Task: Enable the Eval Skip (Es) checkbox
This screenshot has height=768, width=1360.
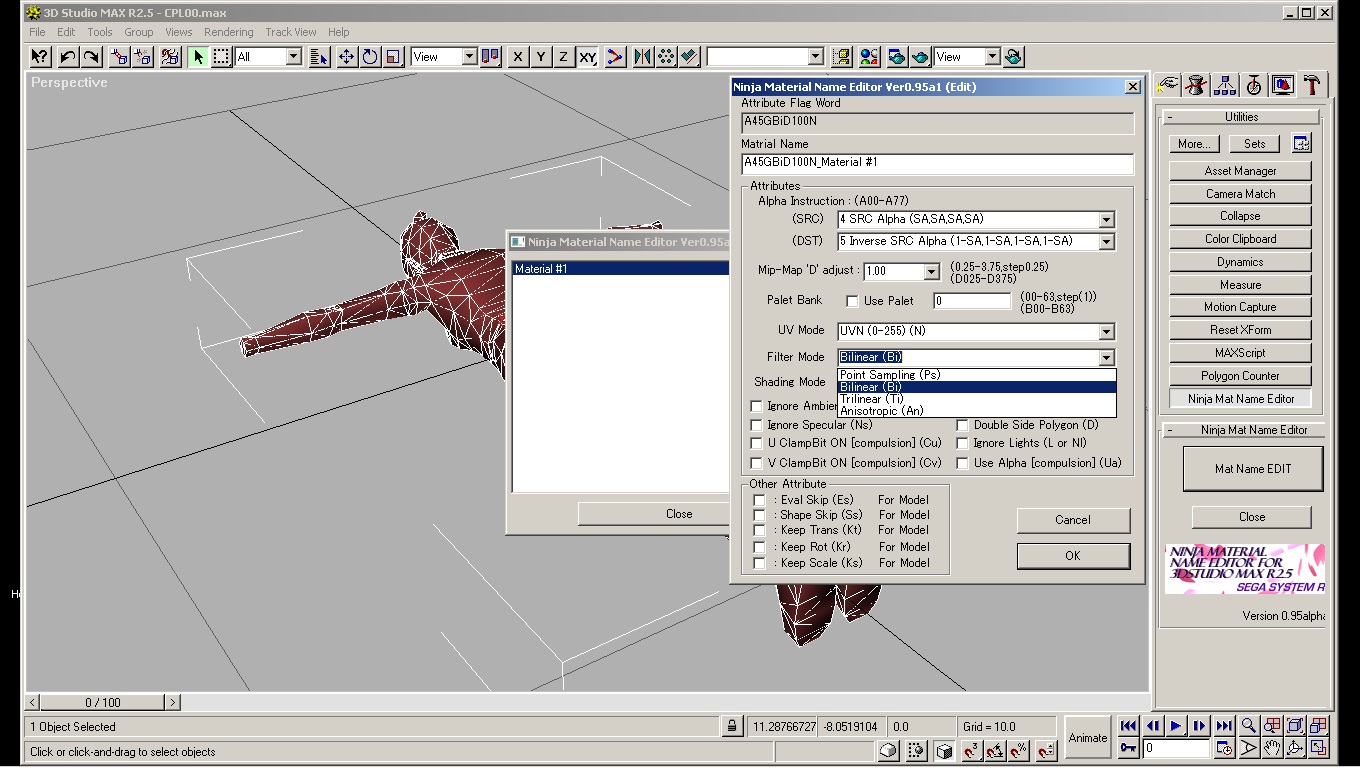Action: click(760, 500)
